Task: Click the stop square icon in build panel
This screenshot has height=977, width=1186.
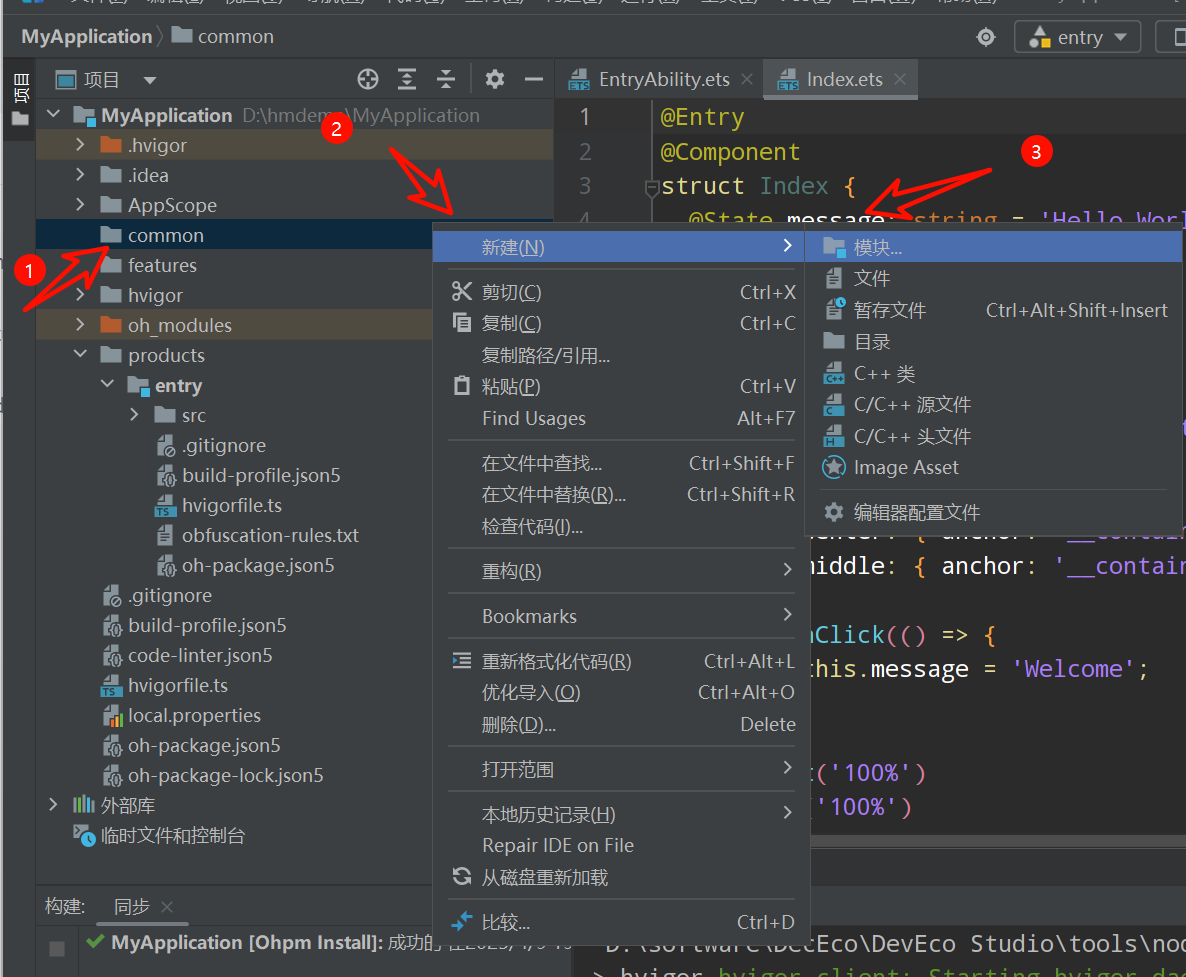Action: tap(57, 948)
